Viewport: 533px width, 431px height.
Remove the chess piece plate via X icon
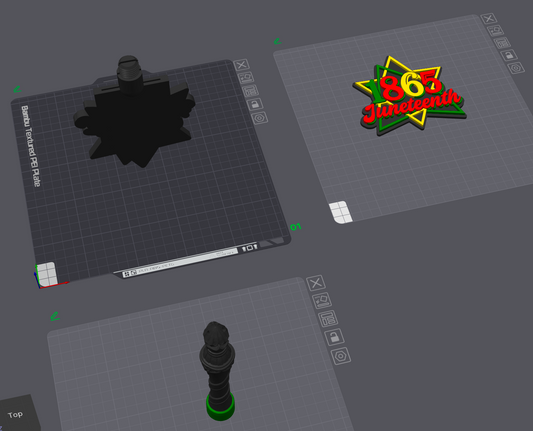coord(316,283)
